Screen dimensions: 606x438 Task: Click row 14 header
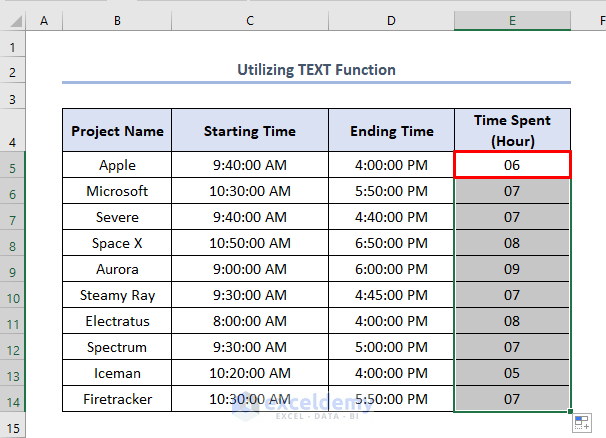[x=13, y=399]
